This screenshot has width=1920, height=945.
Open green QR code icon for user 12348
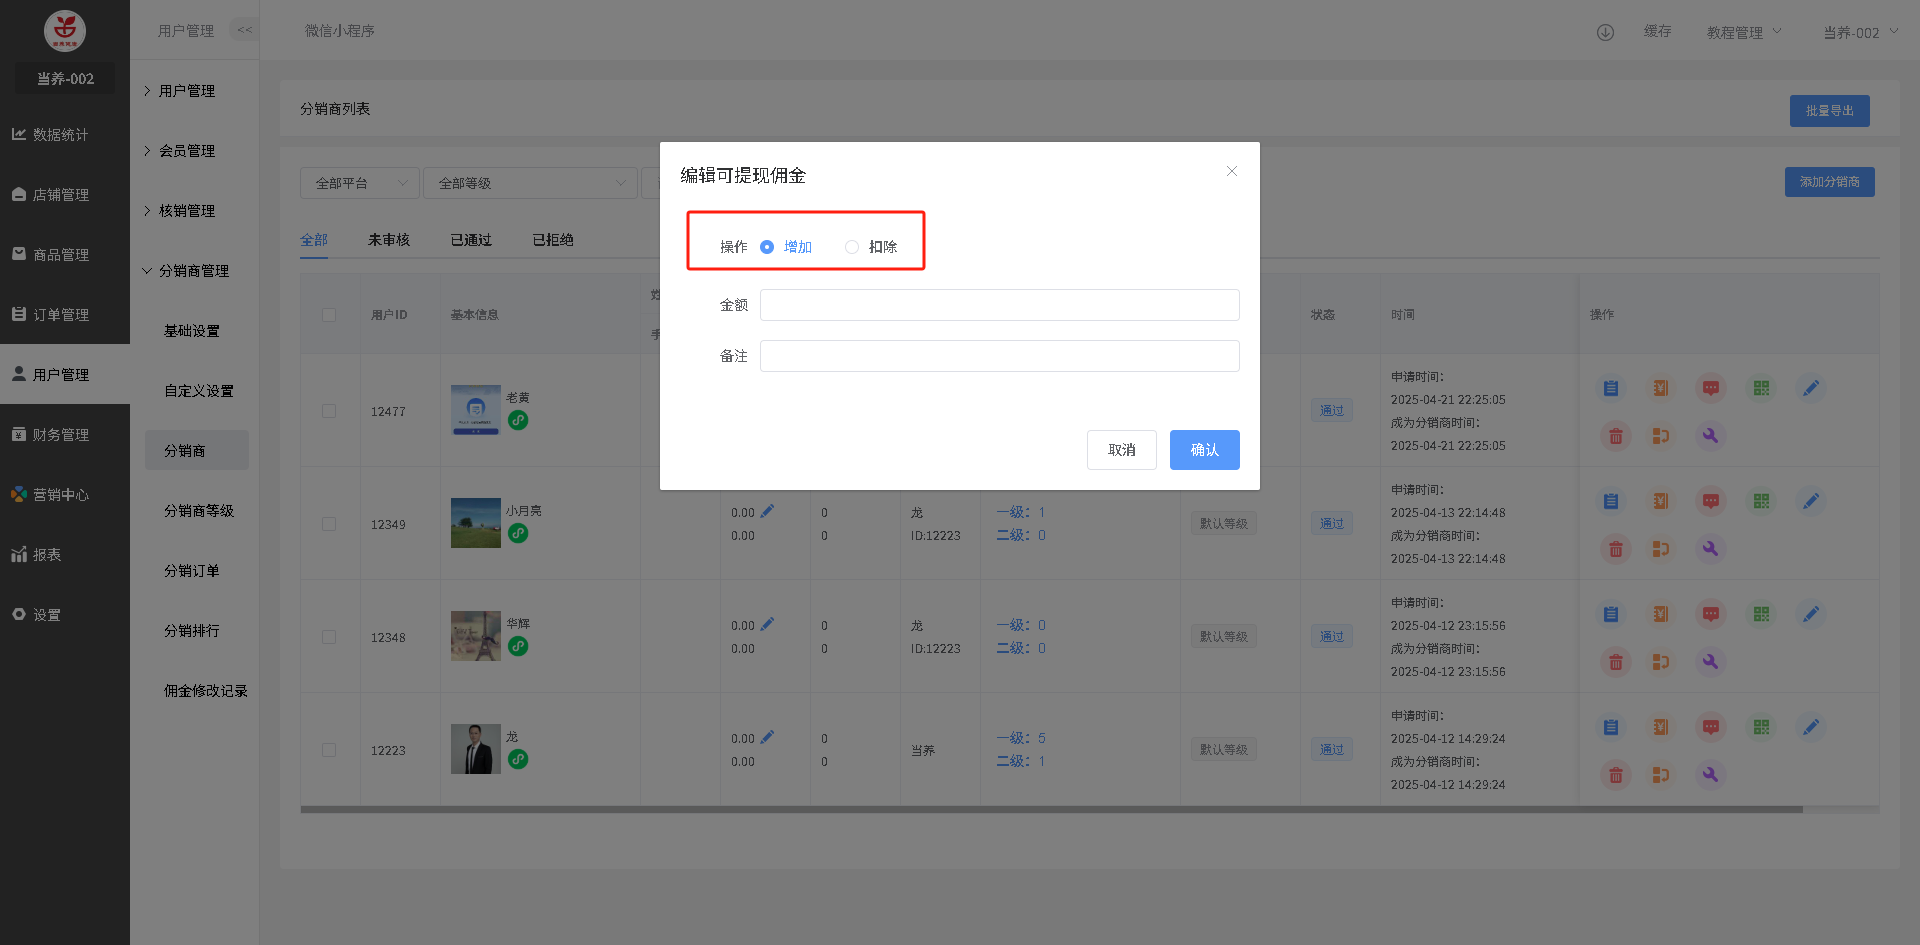pyautogui.click(x=1761, y=614)
